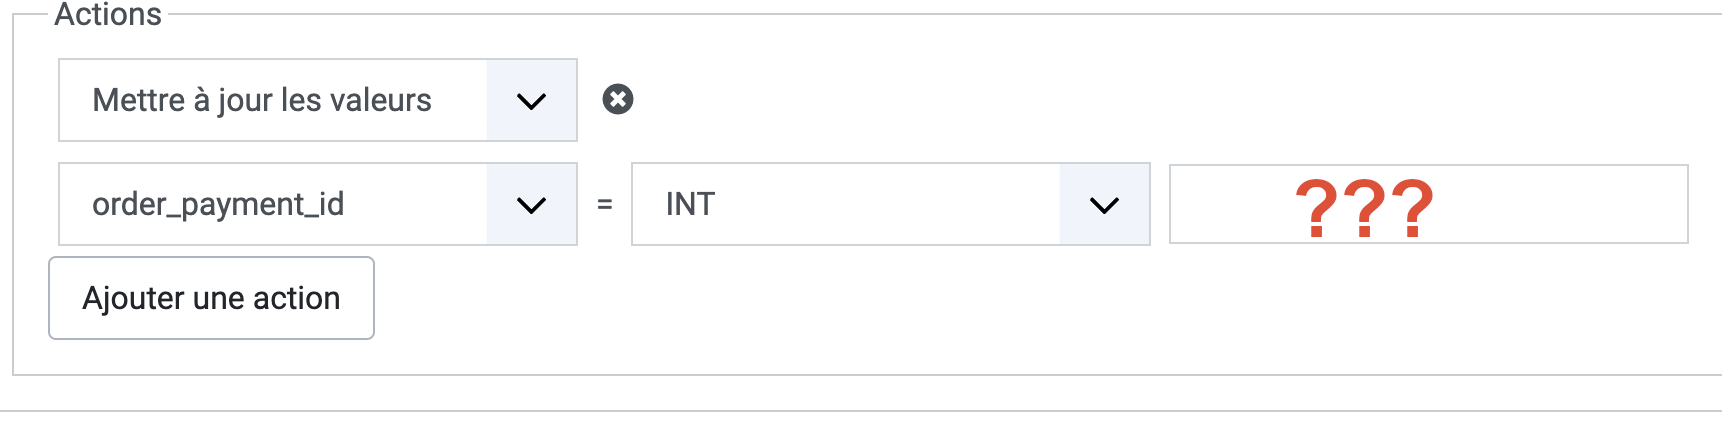Click the equals sign between the selectors
Screen dimensions: 1722x444
click(x=604, y=204)
